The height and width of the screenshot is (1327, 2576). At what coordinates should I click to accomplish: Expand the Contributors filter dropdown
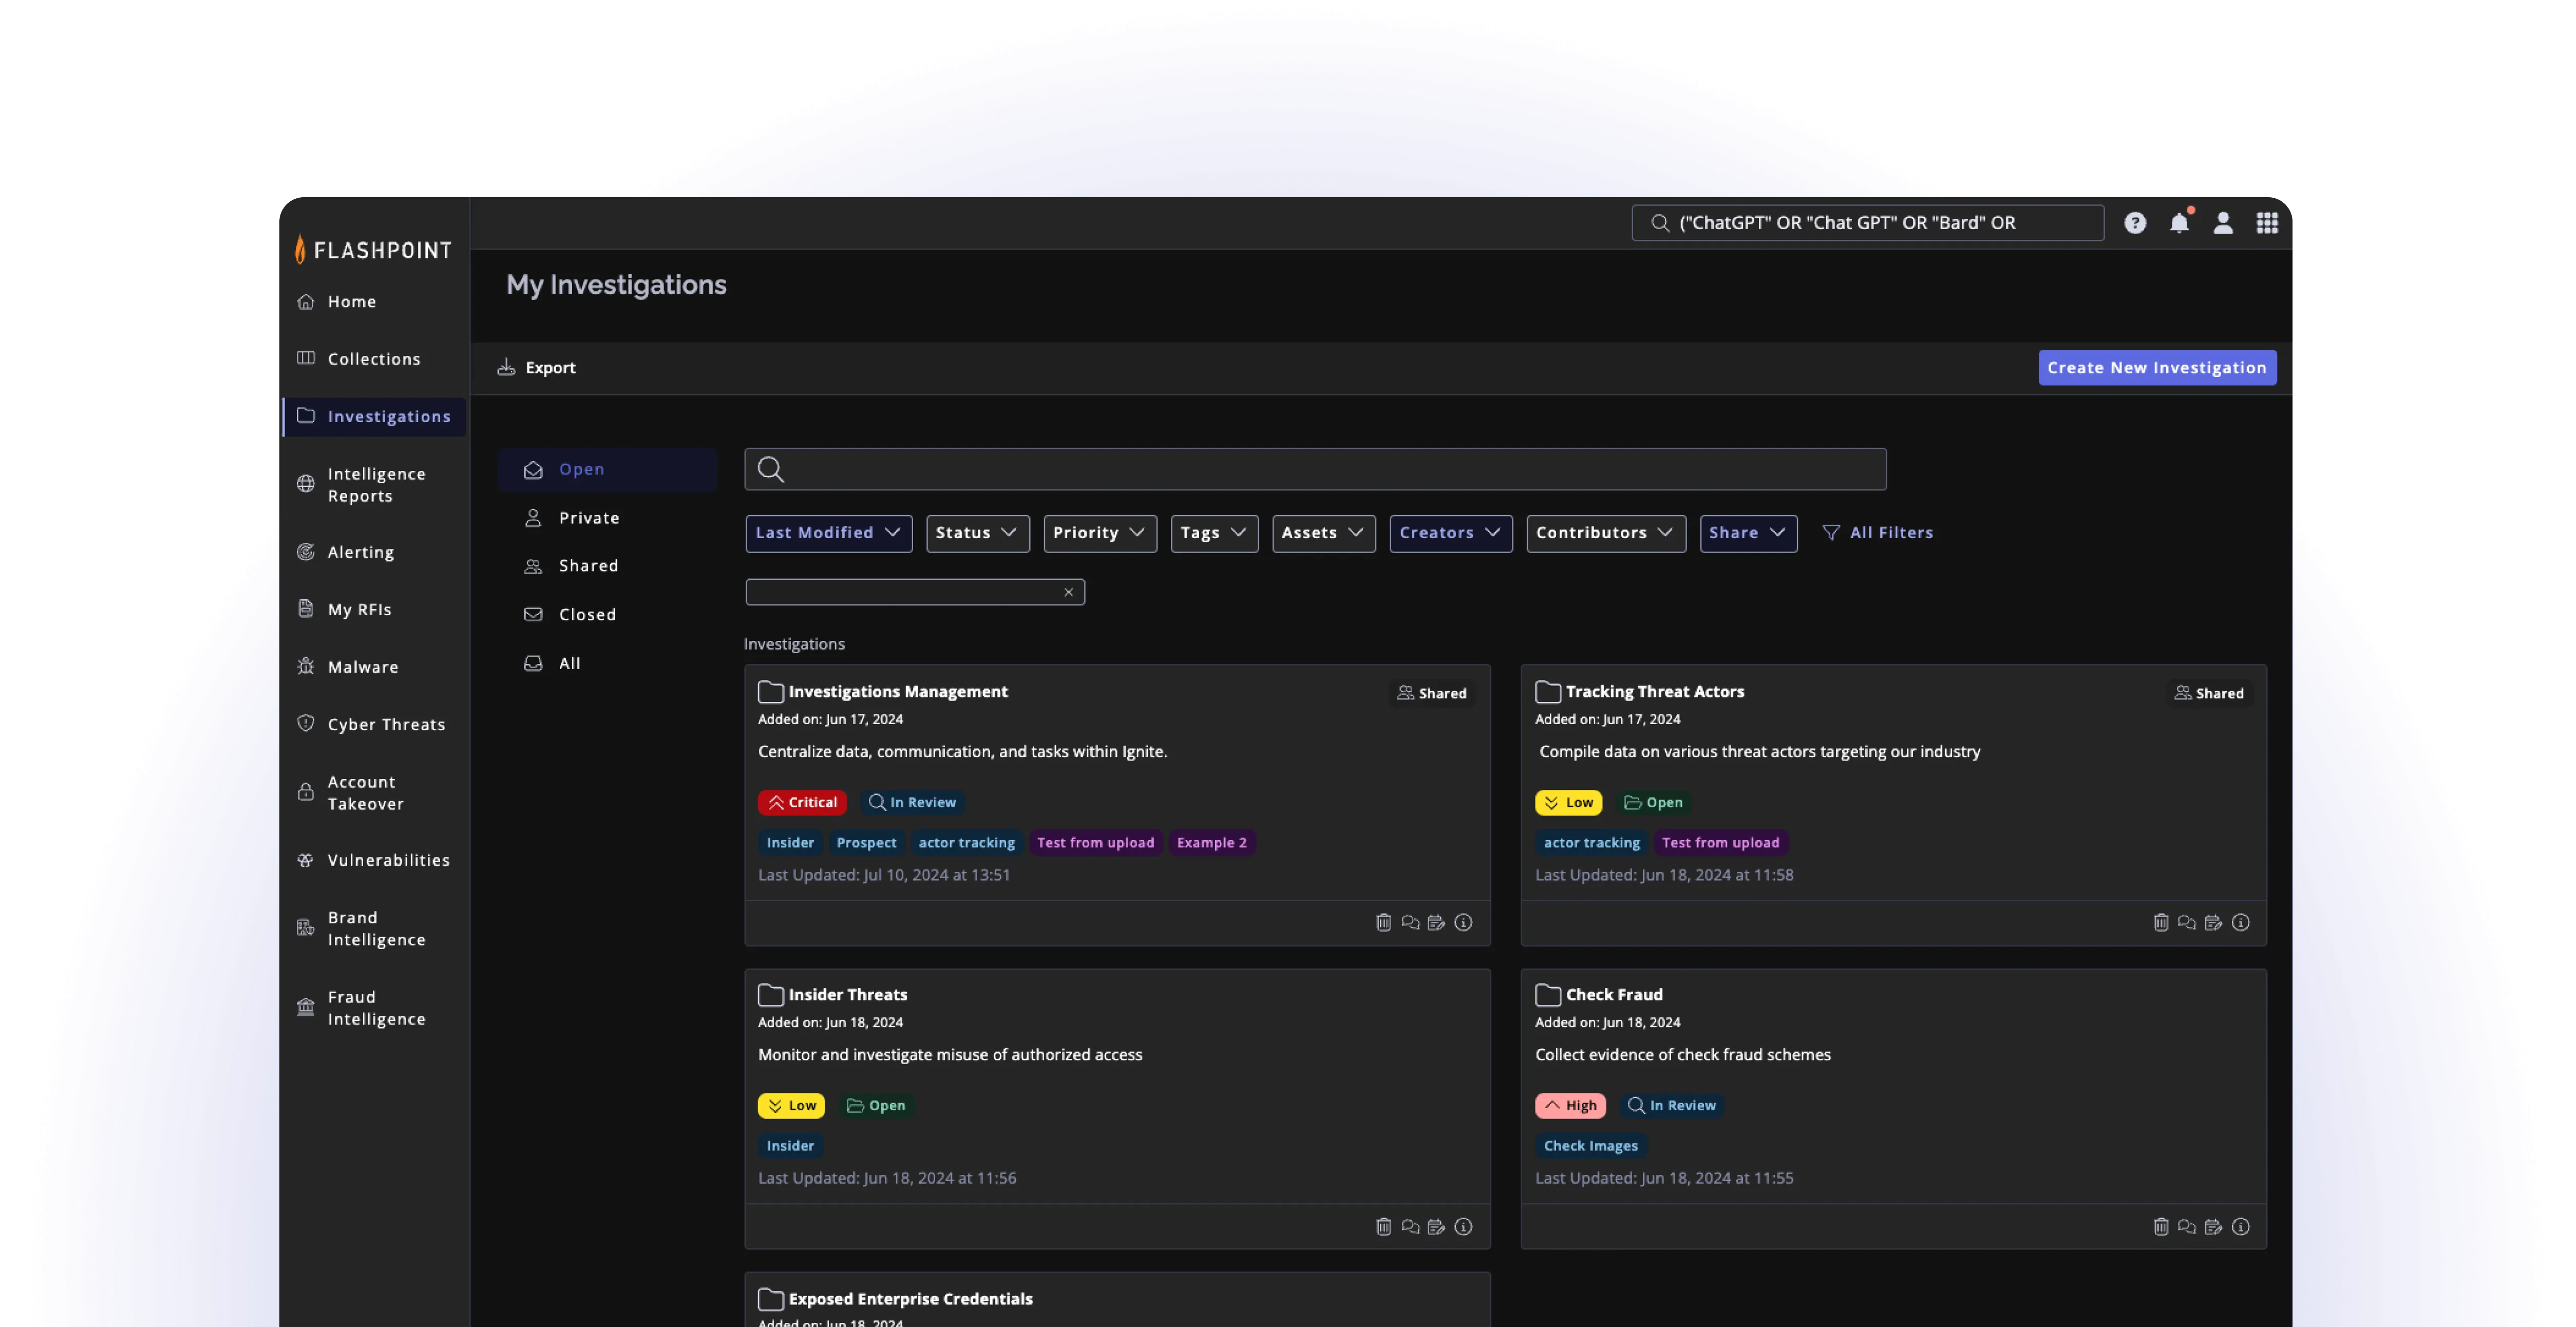[x=1605, y=533]
